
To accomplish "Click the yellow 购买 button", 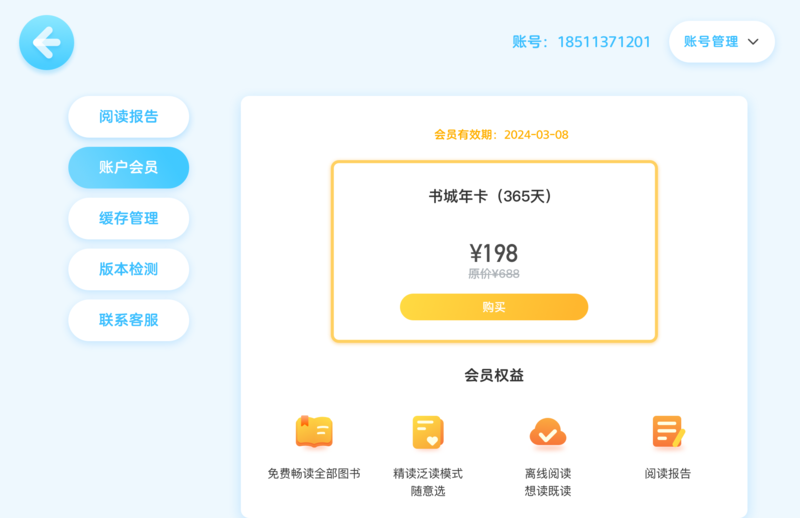I will (x=494, y=307).
